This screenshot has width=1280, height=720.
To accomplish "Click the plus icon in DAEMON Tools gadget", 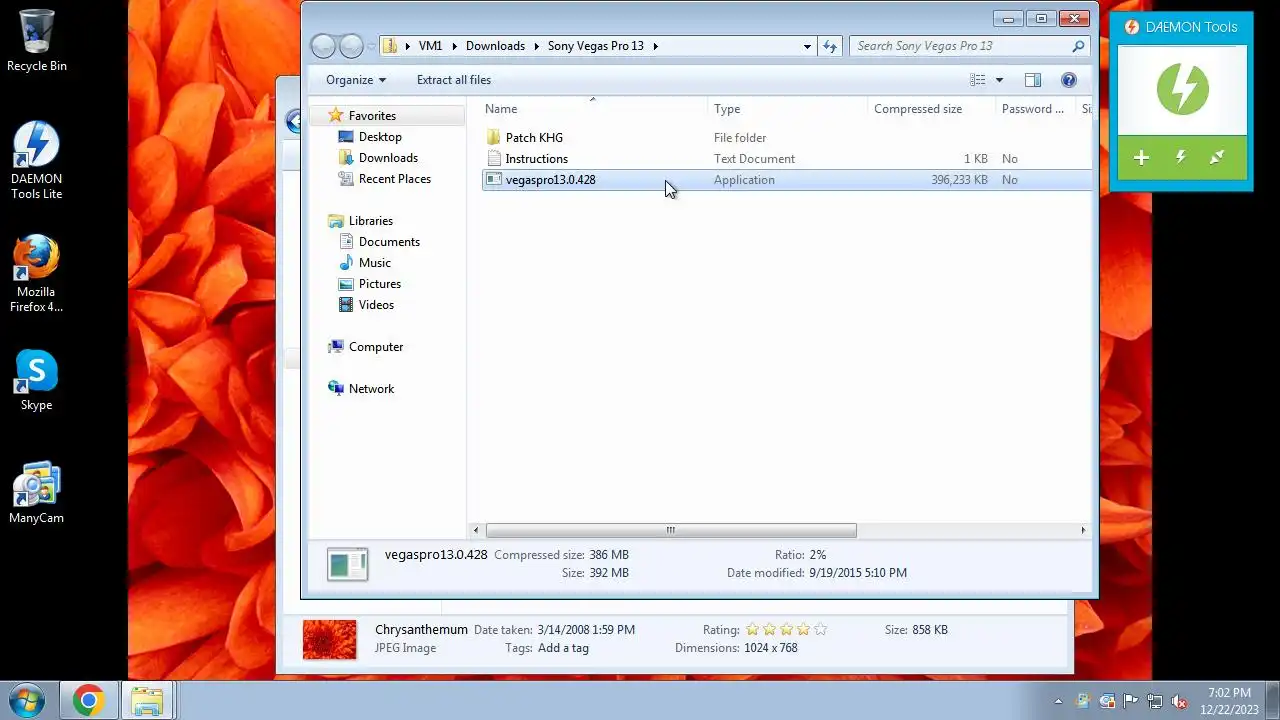I will 1141,158.
